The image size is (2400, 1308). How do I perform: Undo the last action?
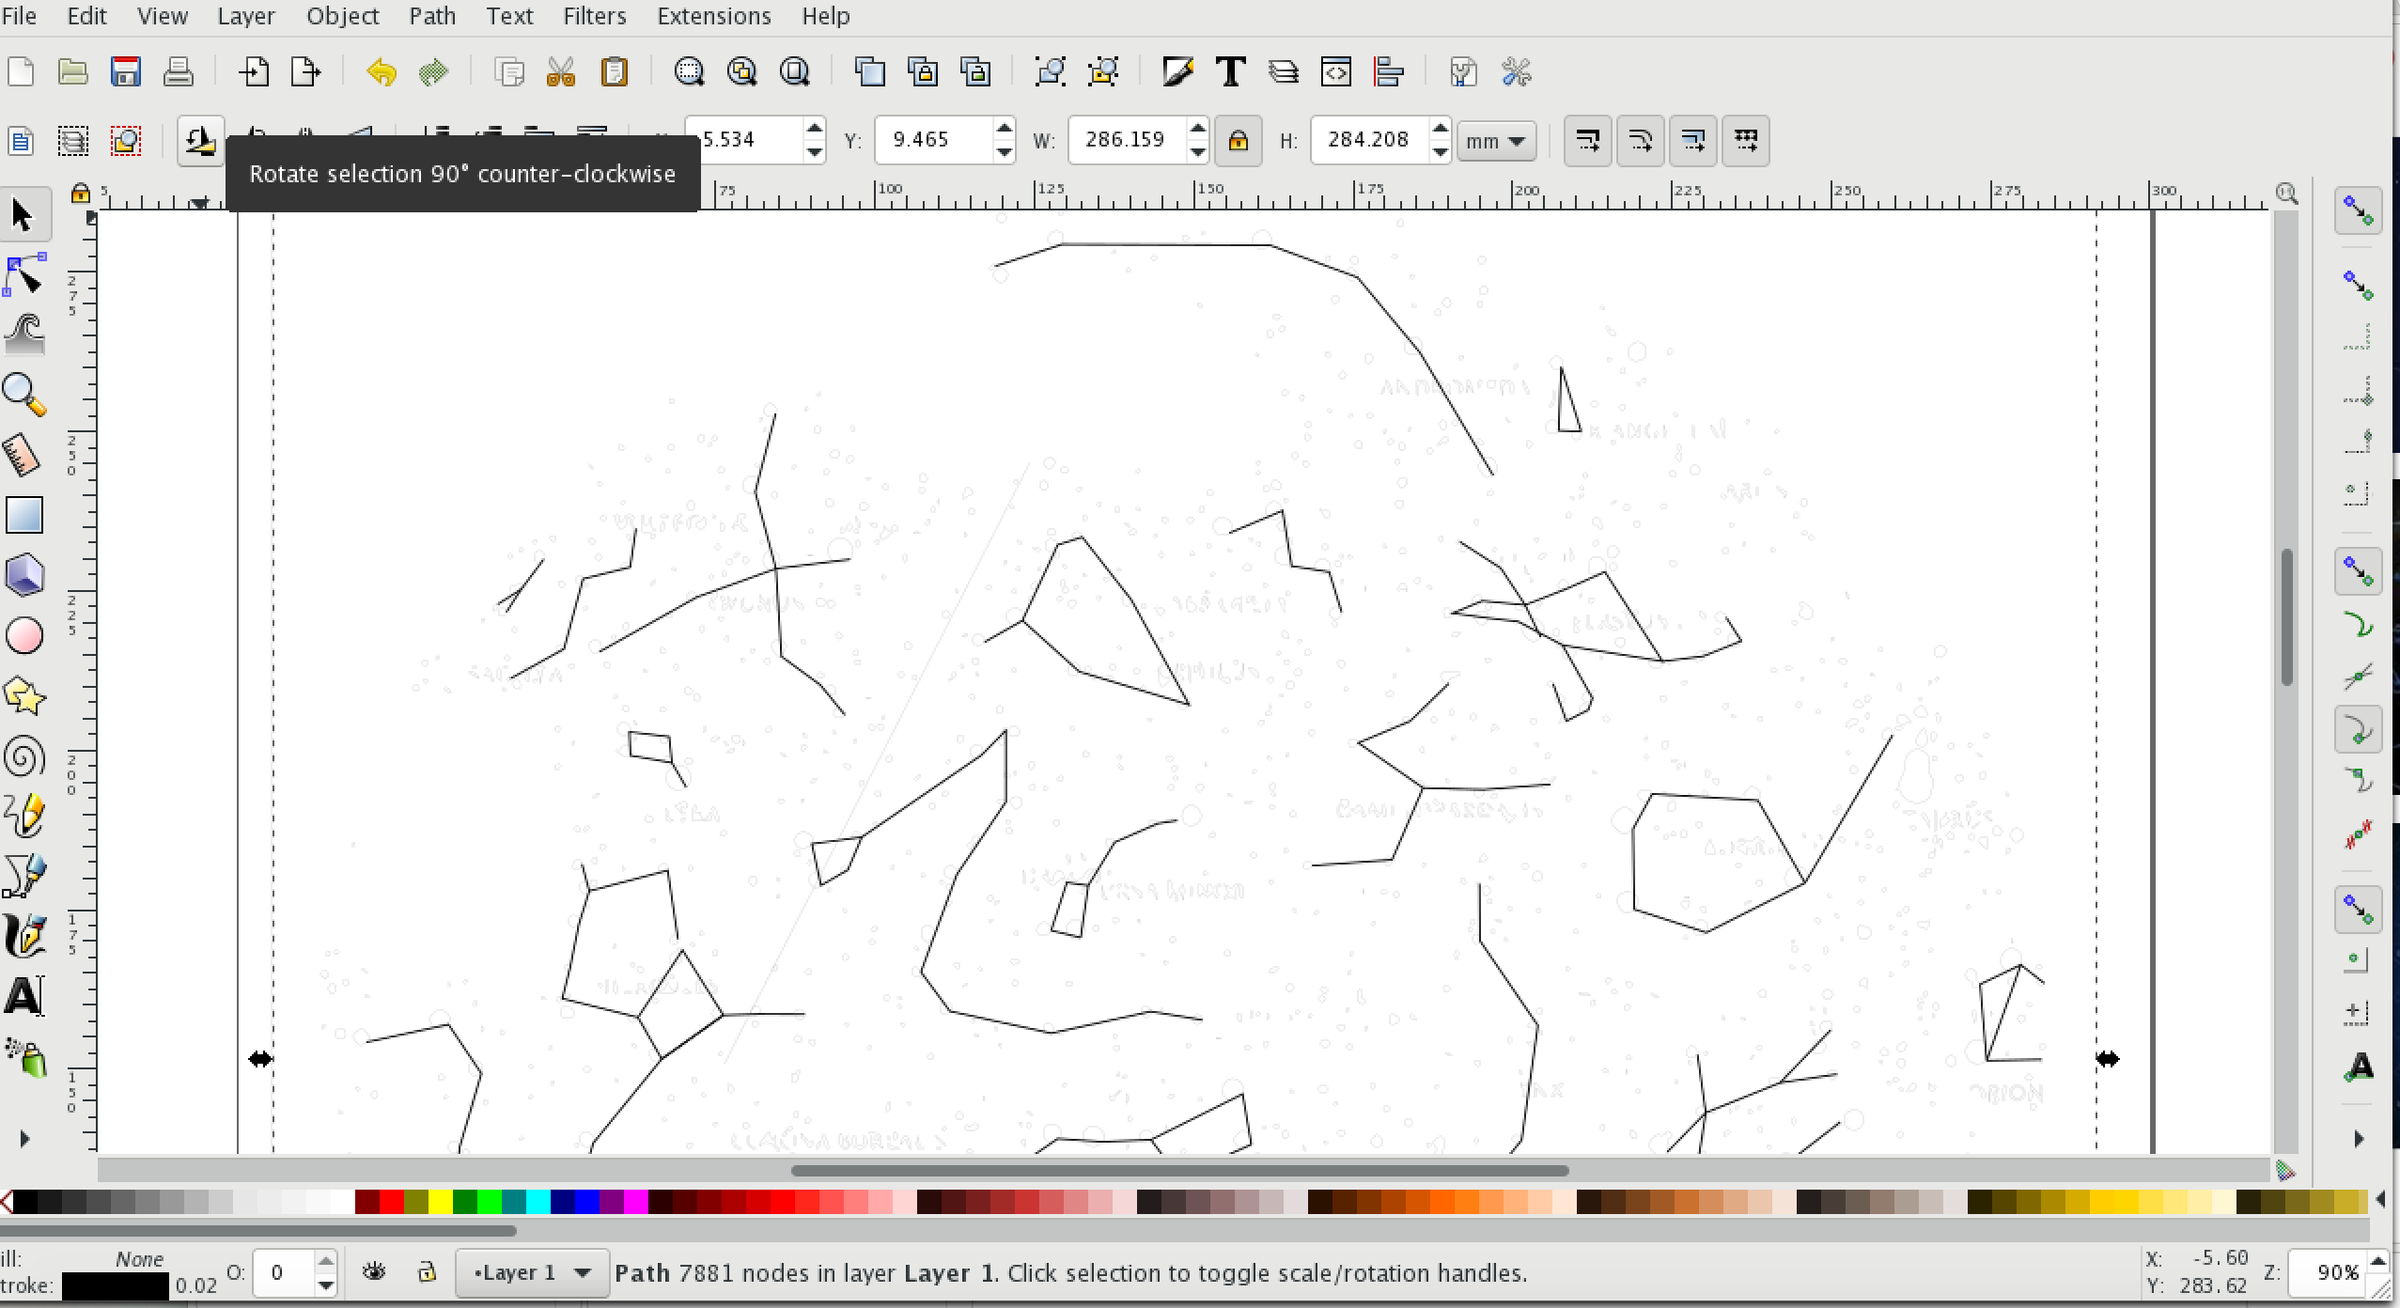point(381,72)
